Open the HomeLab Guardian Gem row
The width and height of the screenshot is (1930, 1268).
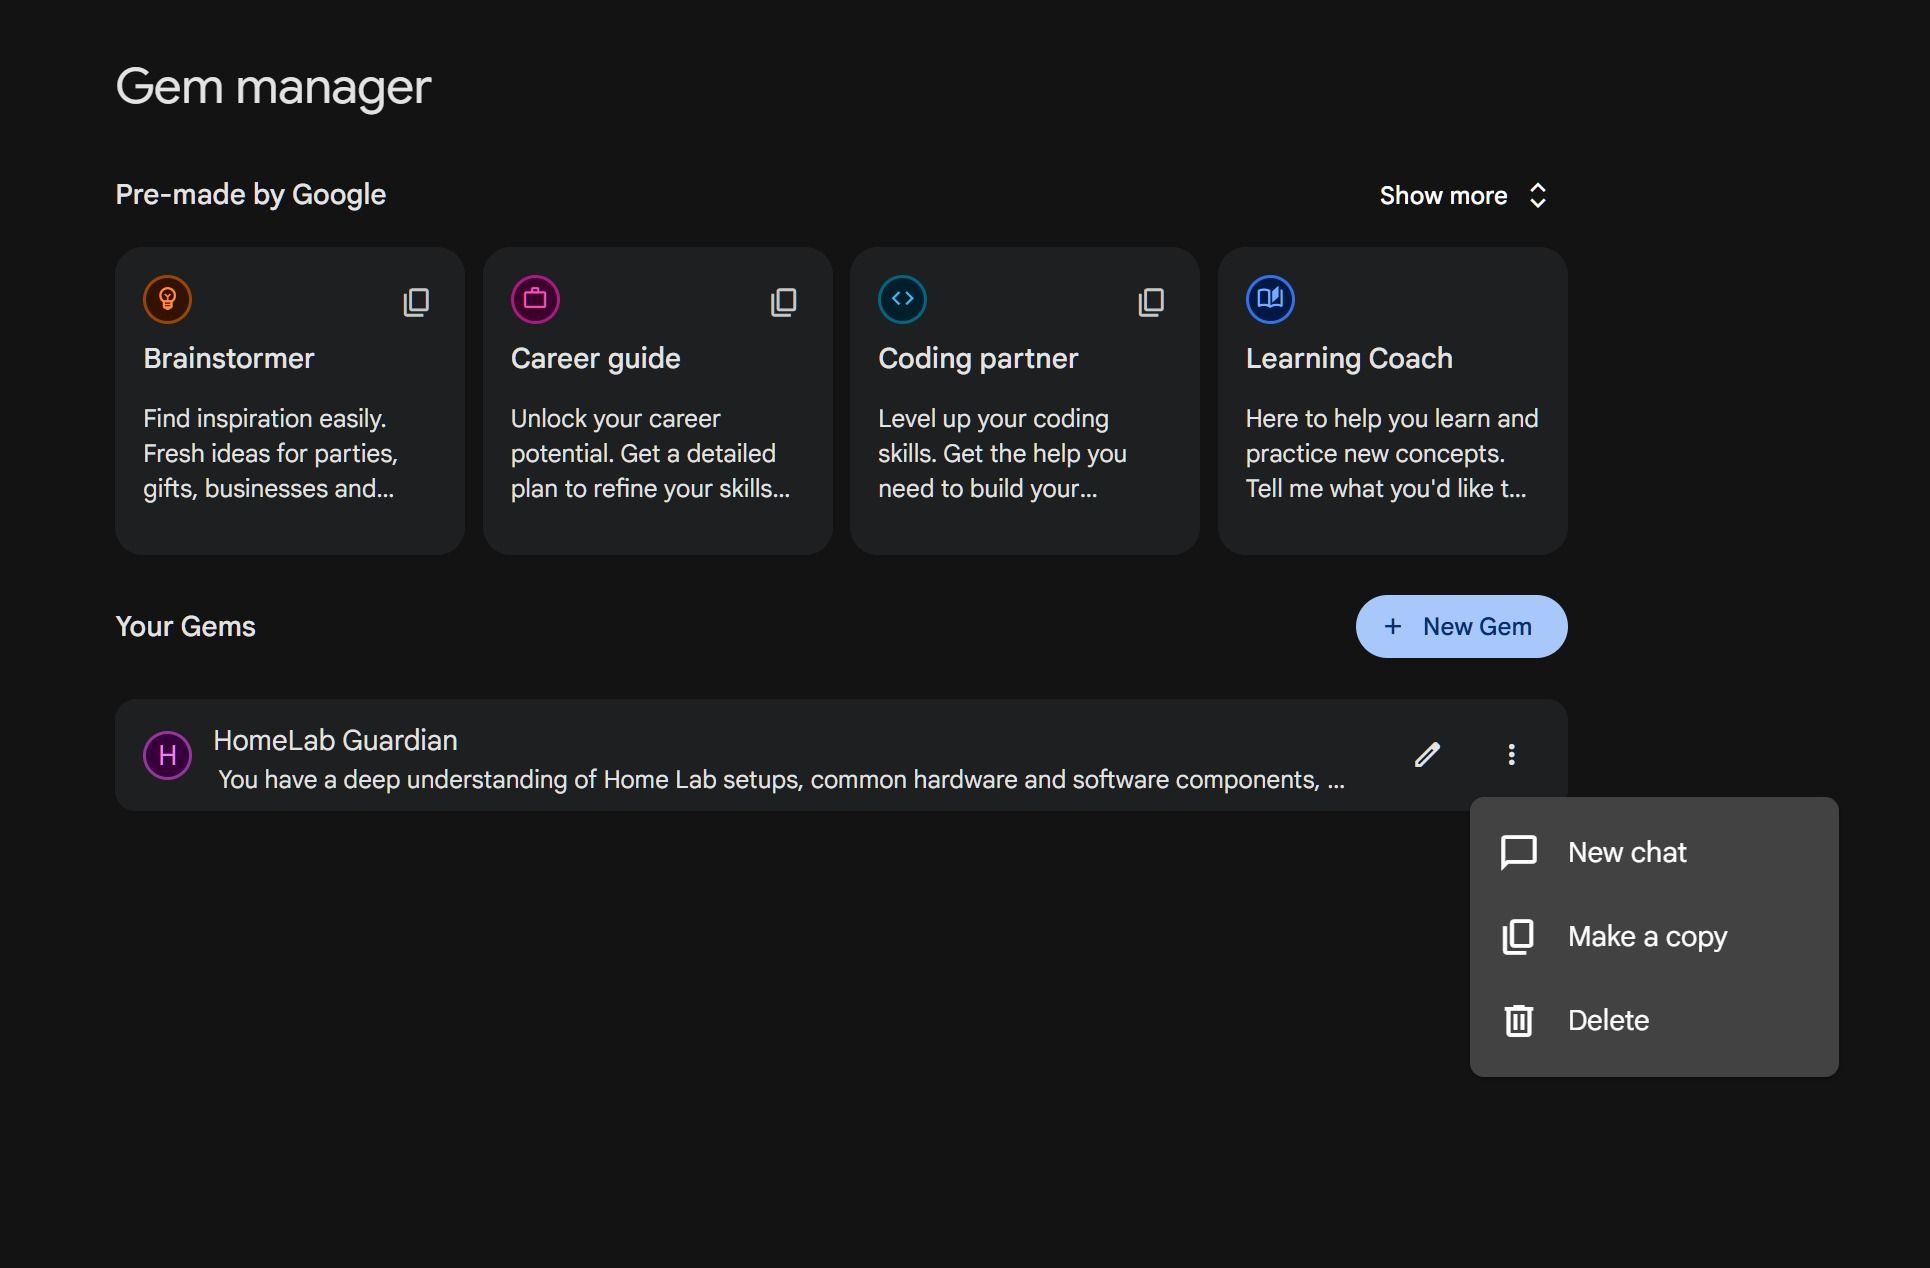click(x=700, y=755)
